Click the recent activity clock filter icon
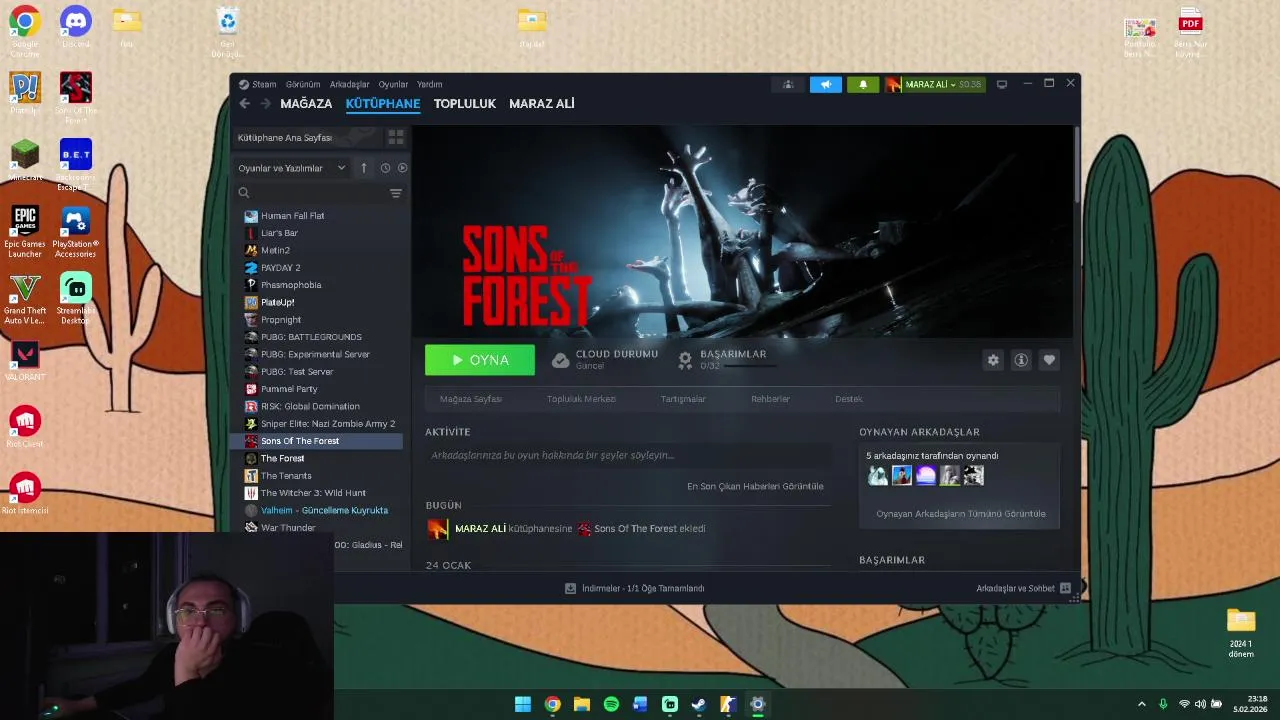Viewport: 1280px width, 720px height. [385, 168]
